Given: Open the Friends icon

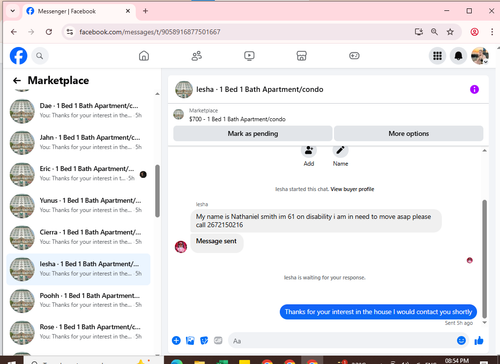Looking at the screenshot, I should [x=197, y=56].
